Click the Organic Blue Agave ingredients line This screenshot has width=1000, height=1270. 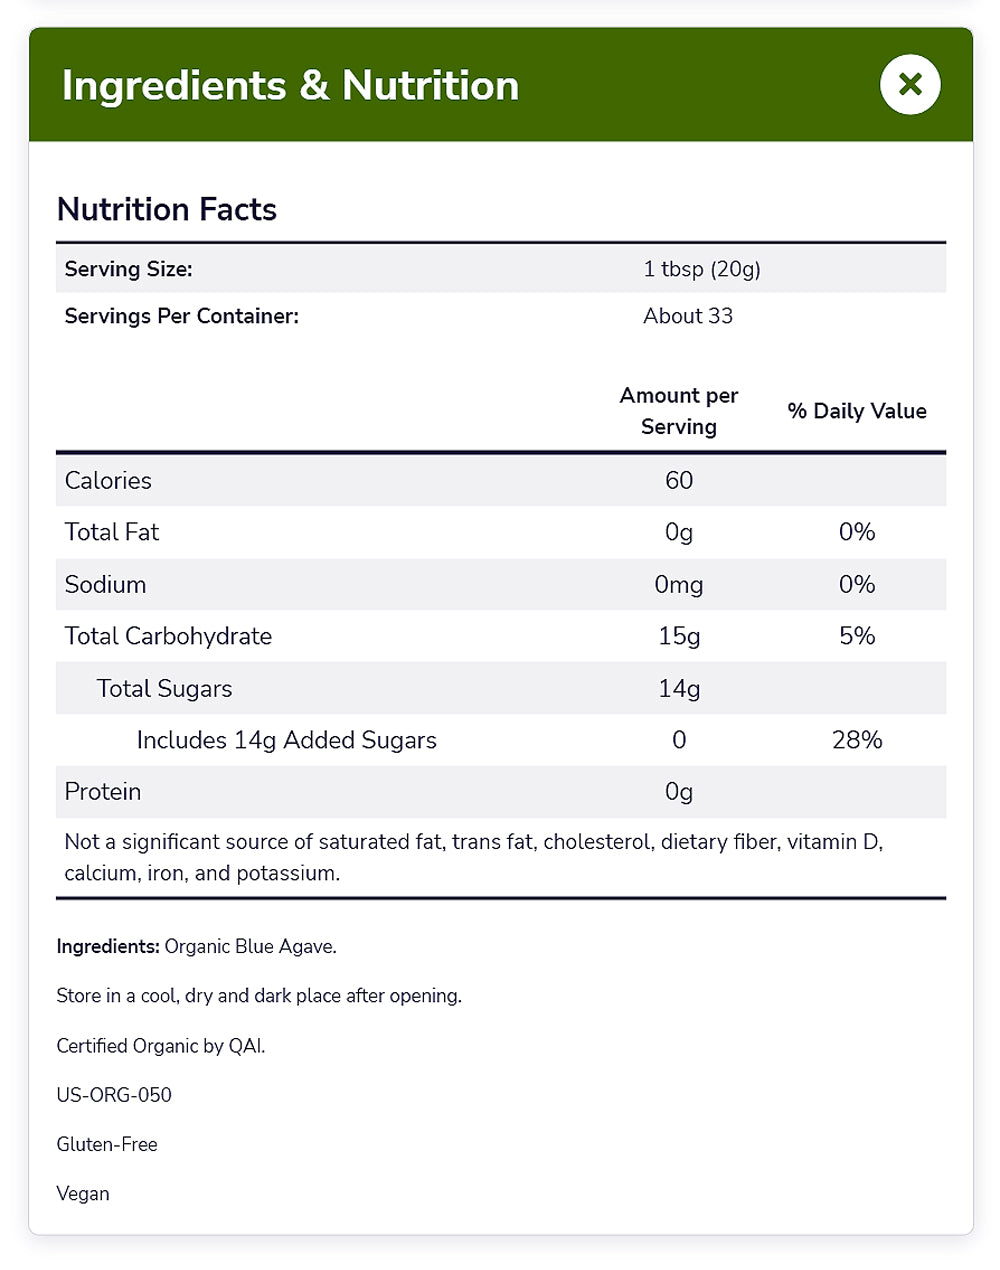[x=197, y=947]
